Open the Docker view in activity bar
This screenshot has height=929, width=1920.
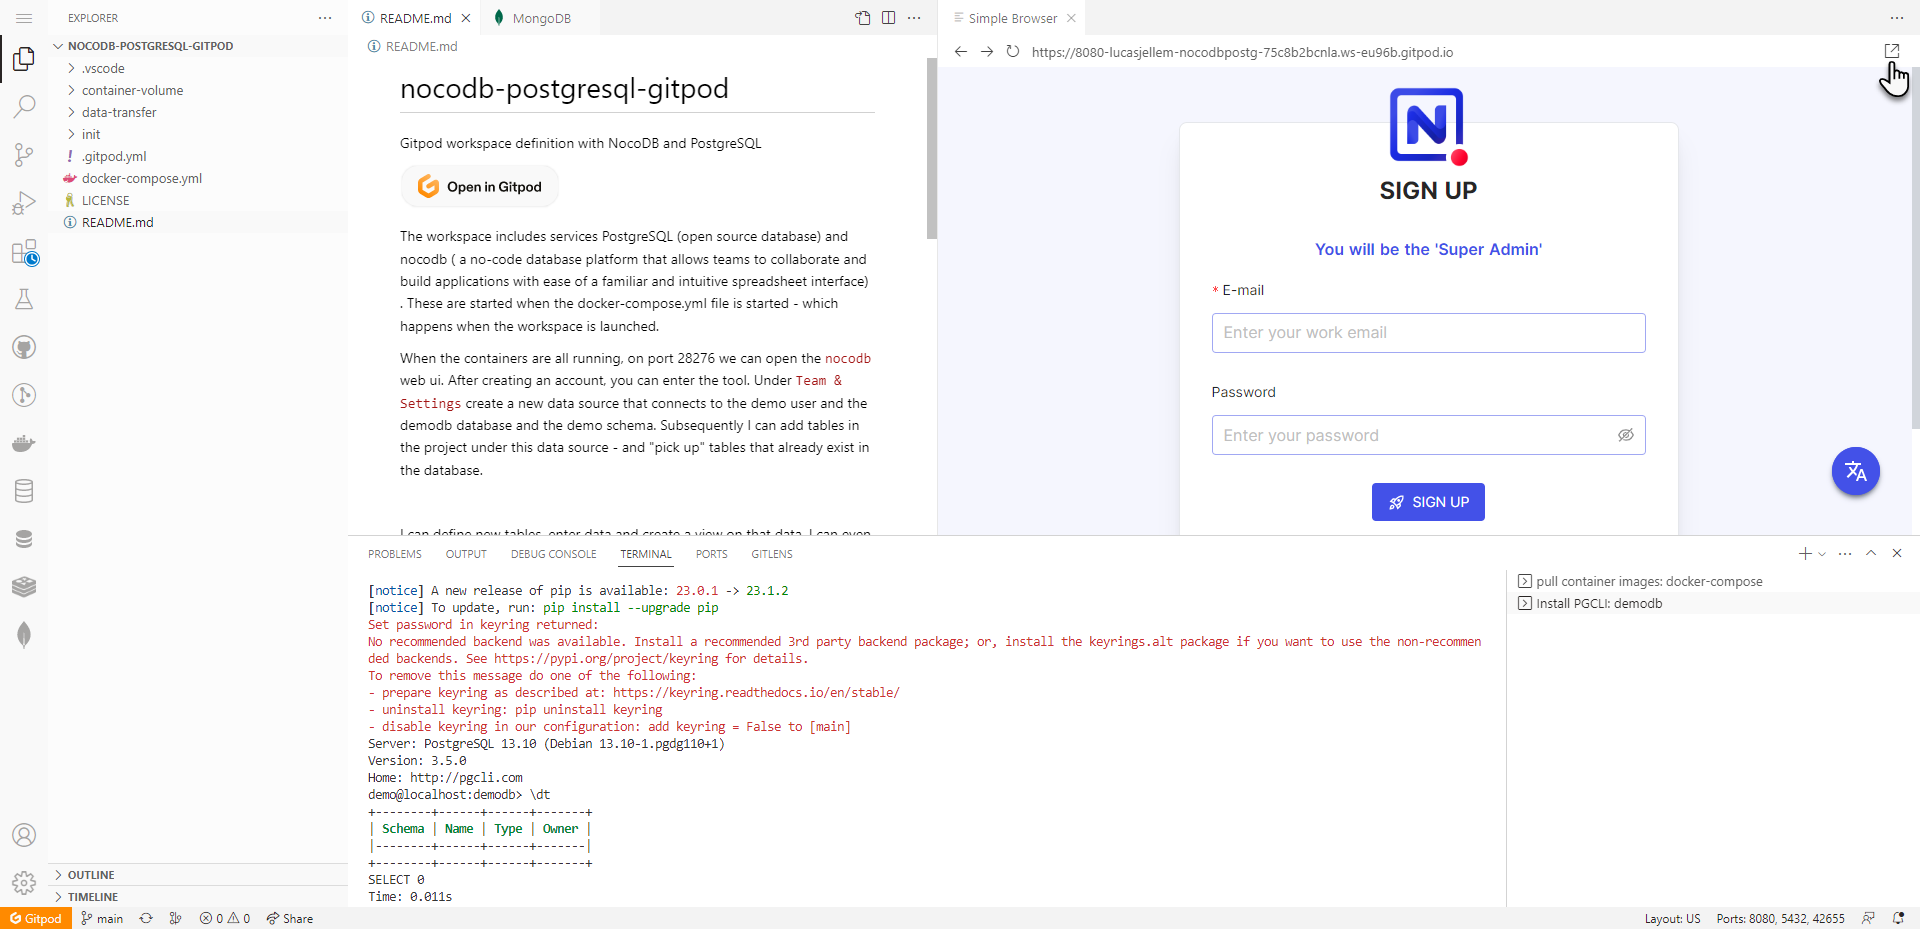tap(24, 443)
